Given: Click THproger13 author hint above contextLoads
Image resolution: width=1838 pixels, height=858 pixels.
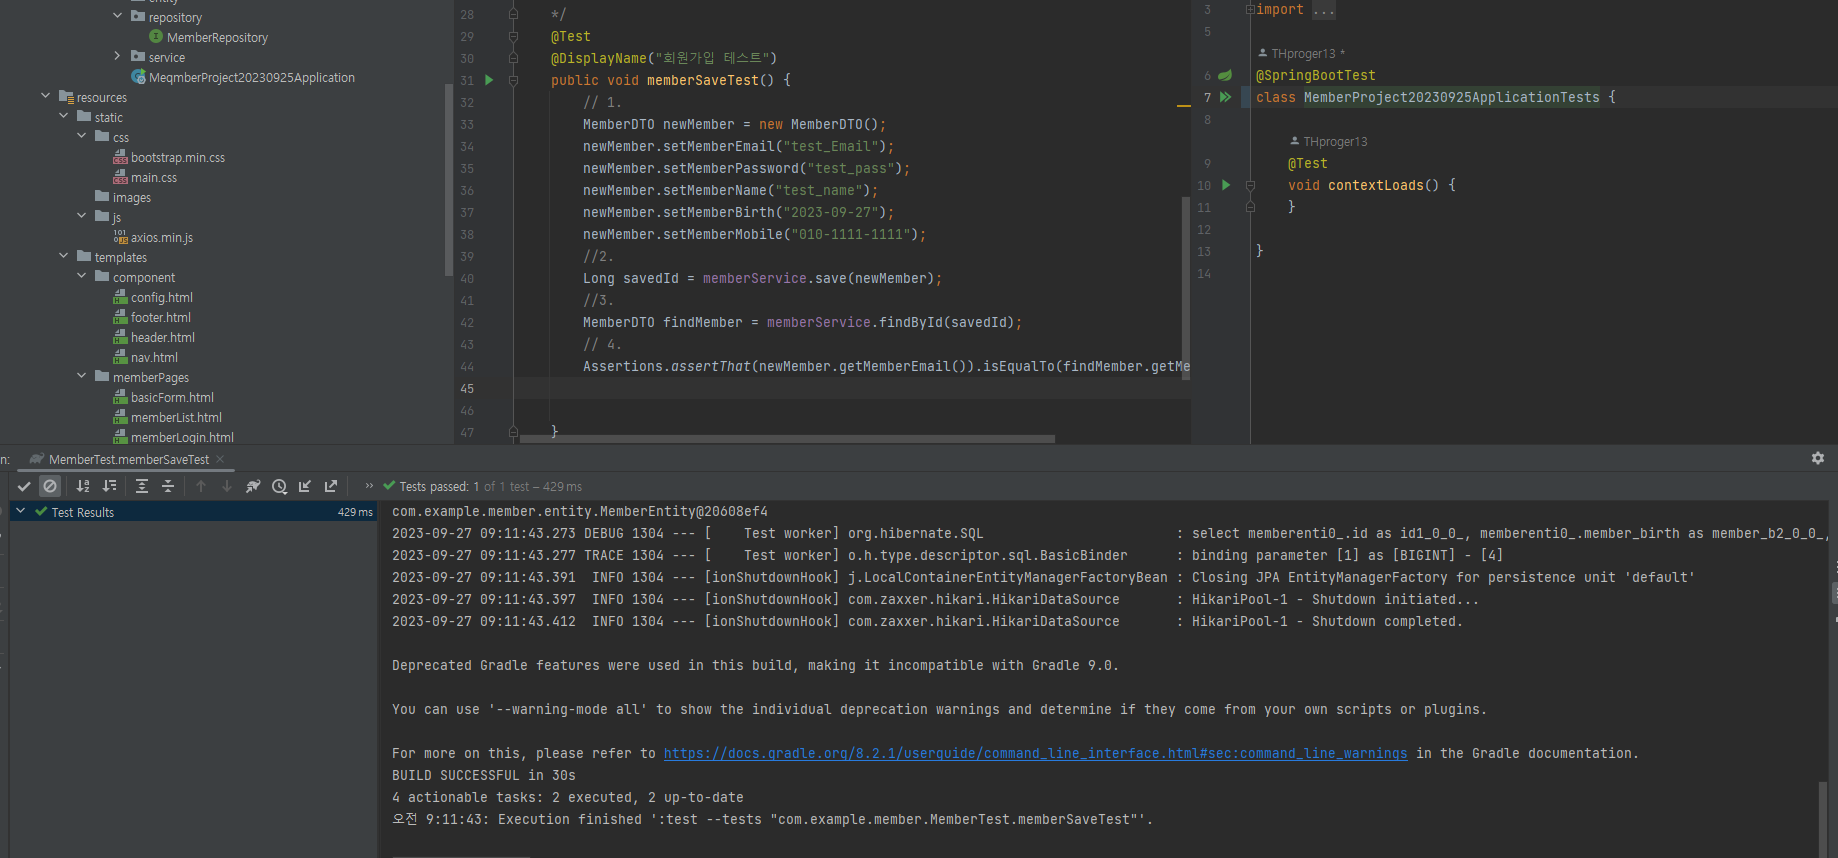Looking at the screenshot, I should pos(1335,141).
